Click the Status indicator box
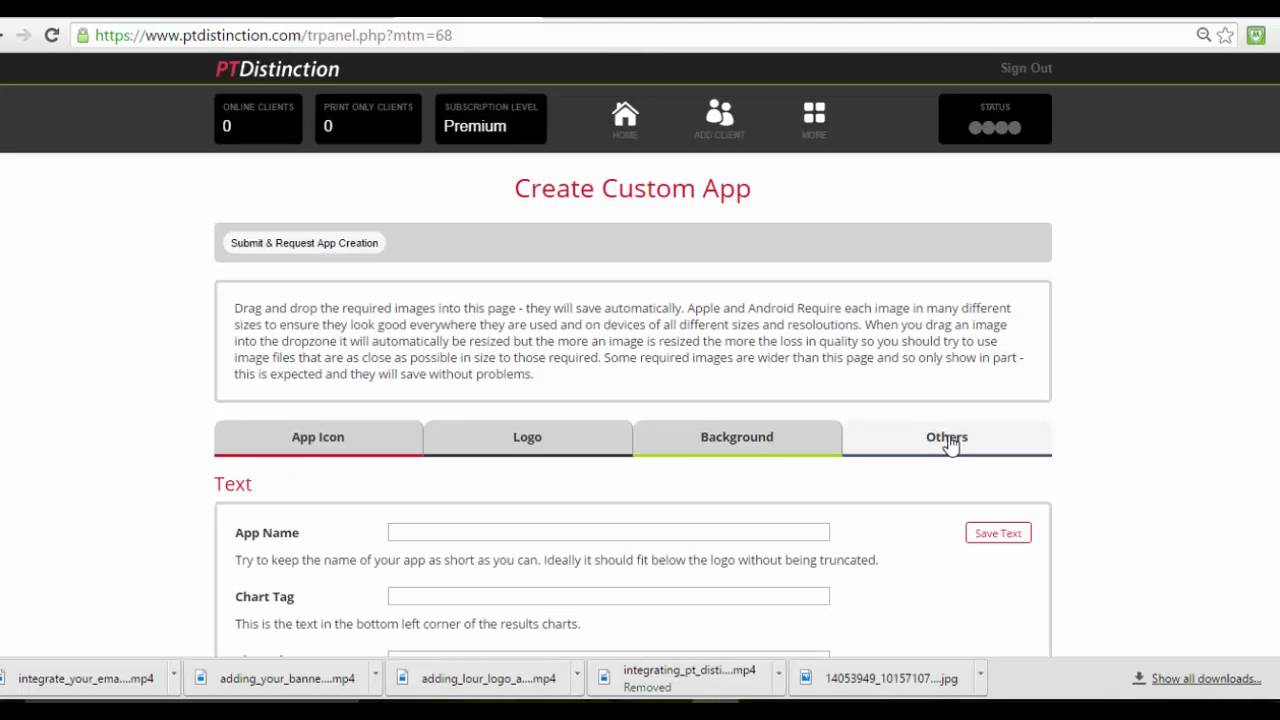 coord(995,119)
